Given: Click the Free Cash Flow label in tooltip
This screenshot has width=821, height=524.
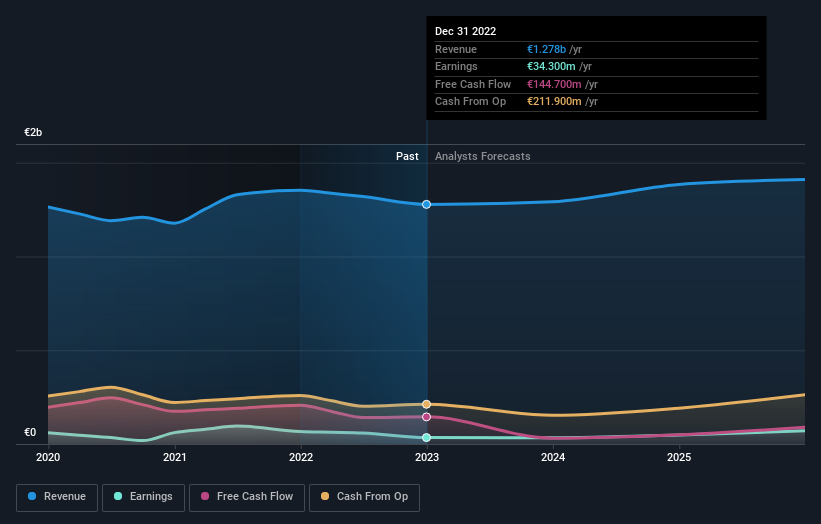Looking at the screenshot, I should pyautogui.click(x=473, y=84).
